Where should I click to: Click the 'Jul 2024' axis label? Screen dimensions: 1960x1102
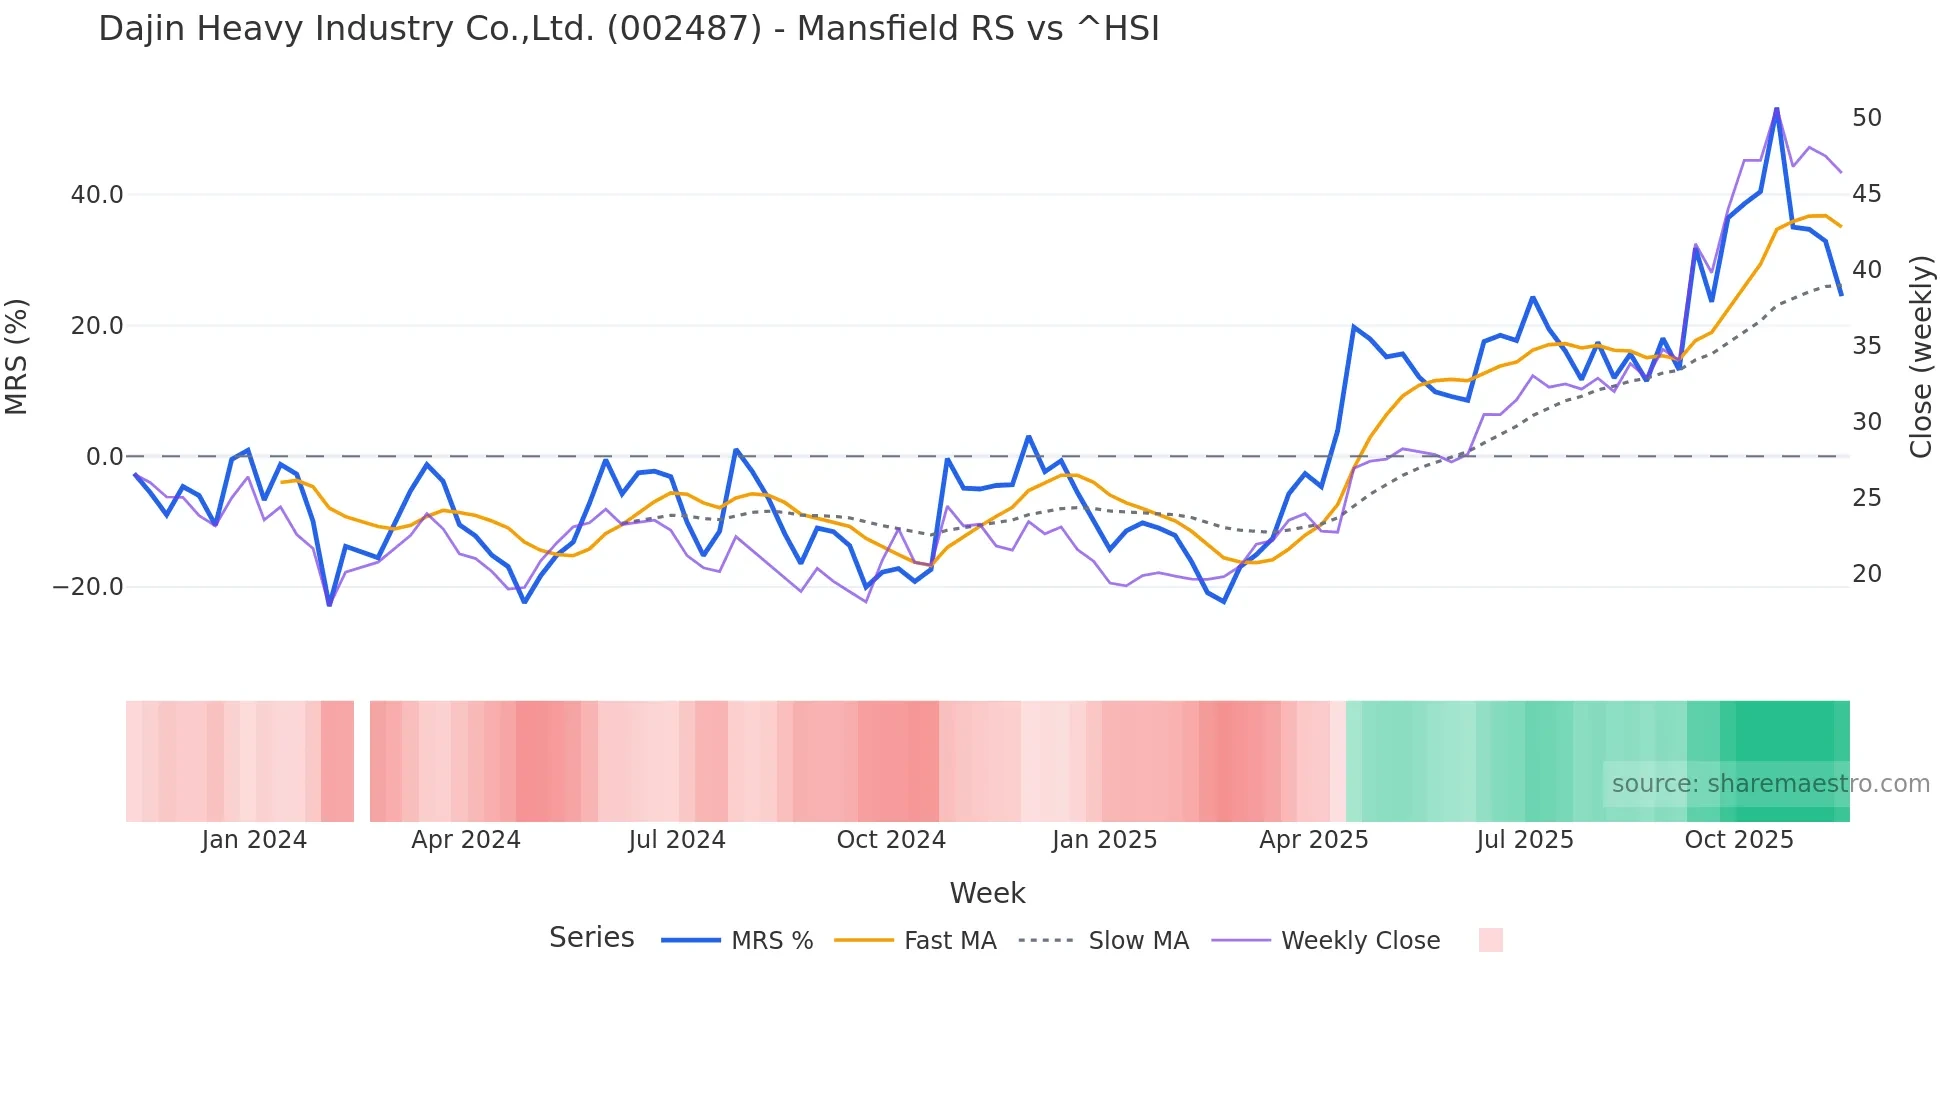677,840
